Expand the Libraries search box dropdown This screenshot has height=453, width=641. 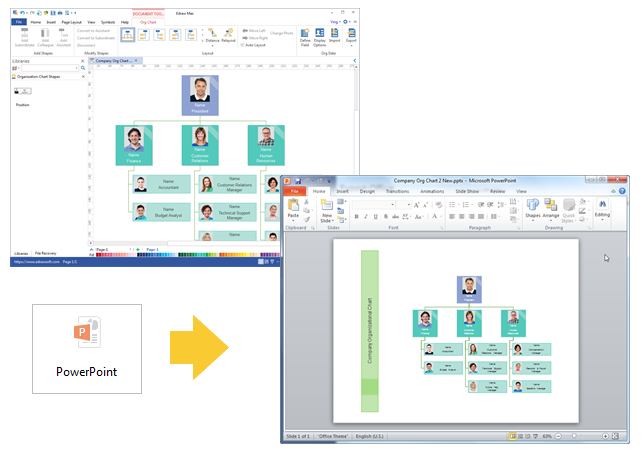pyautogui.click(x=76, y=68)
